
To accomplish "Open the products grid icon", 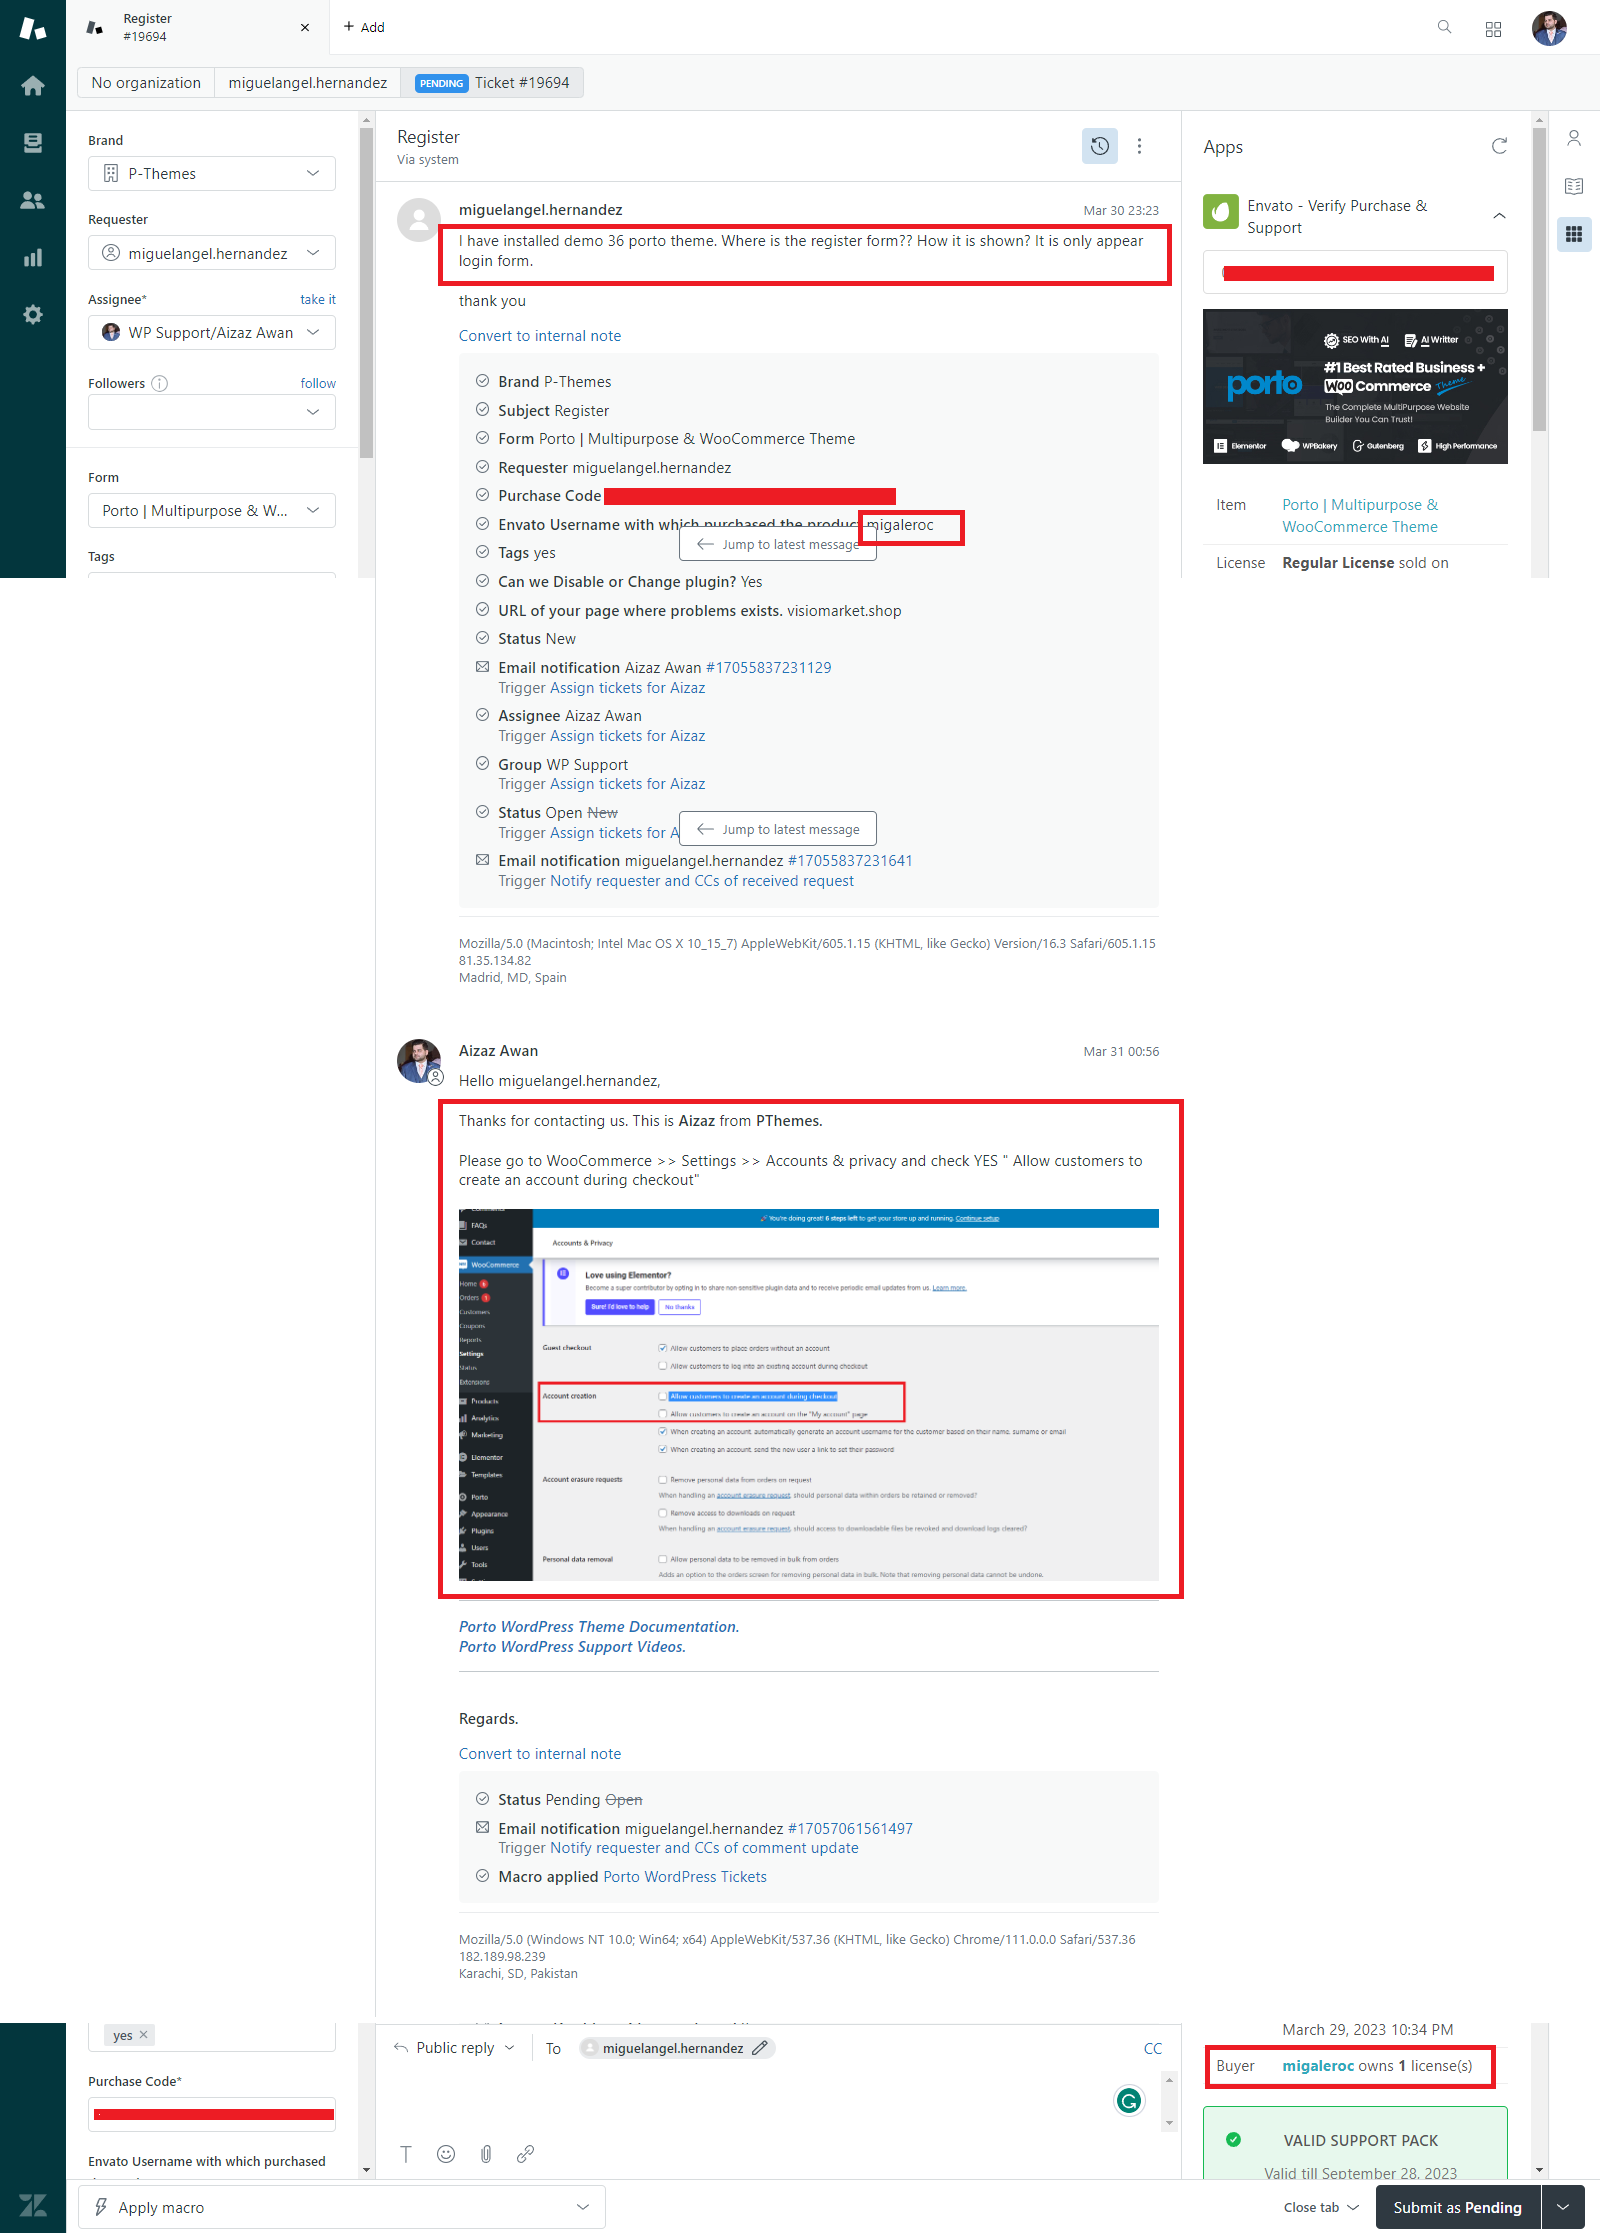I will click(1493, 29).
